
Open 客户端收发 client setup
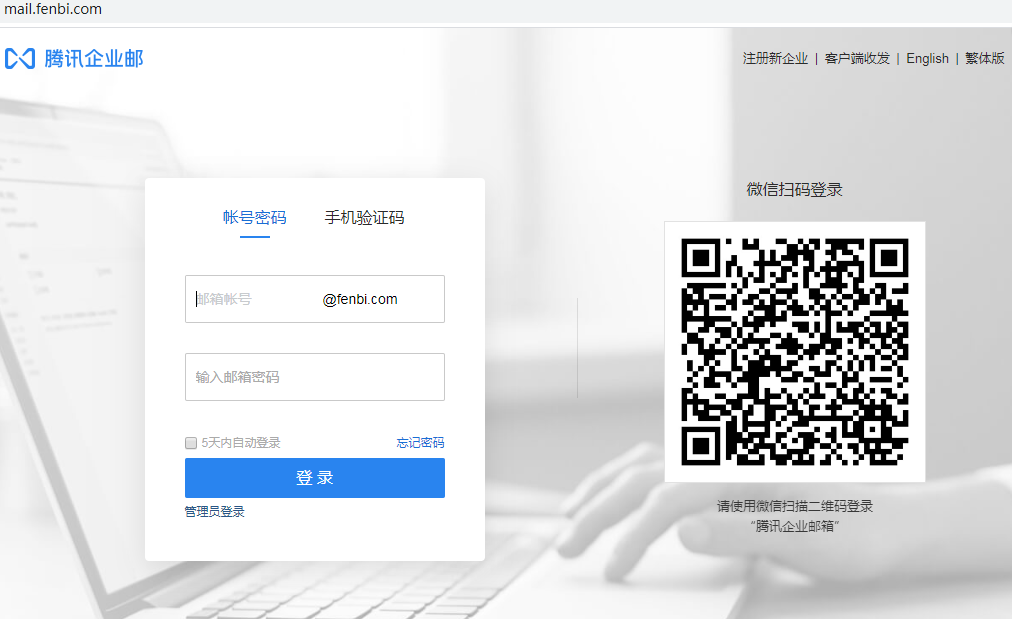pos(855,58)
